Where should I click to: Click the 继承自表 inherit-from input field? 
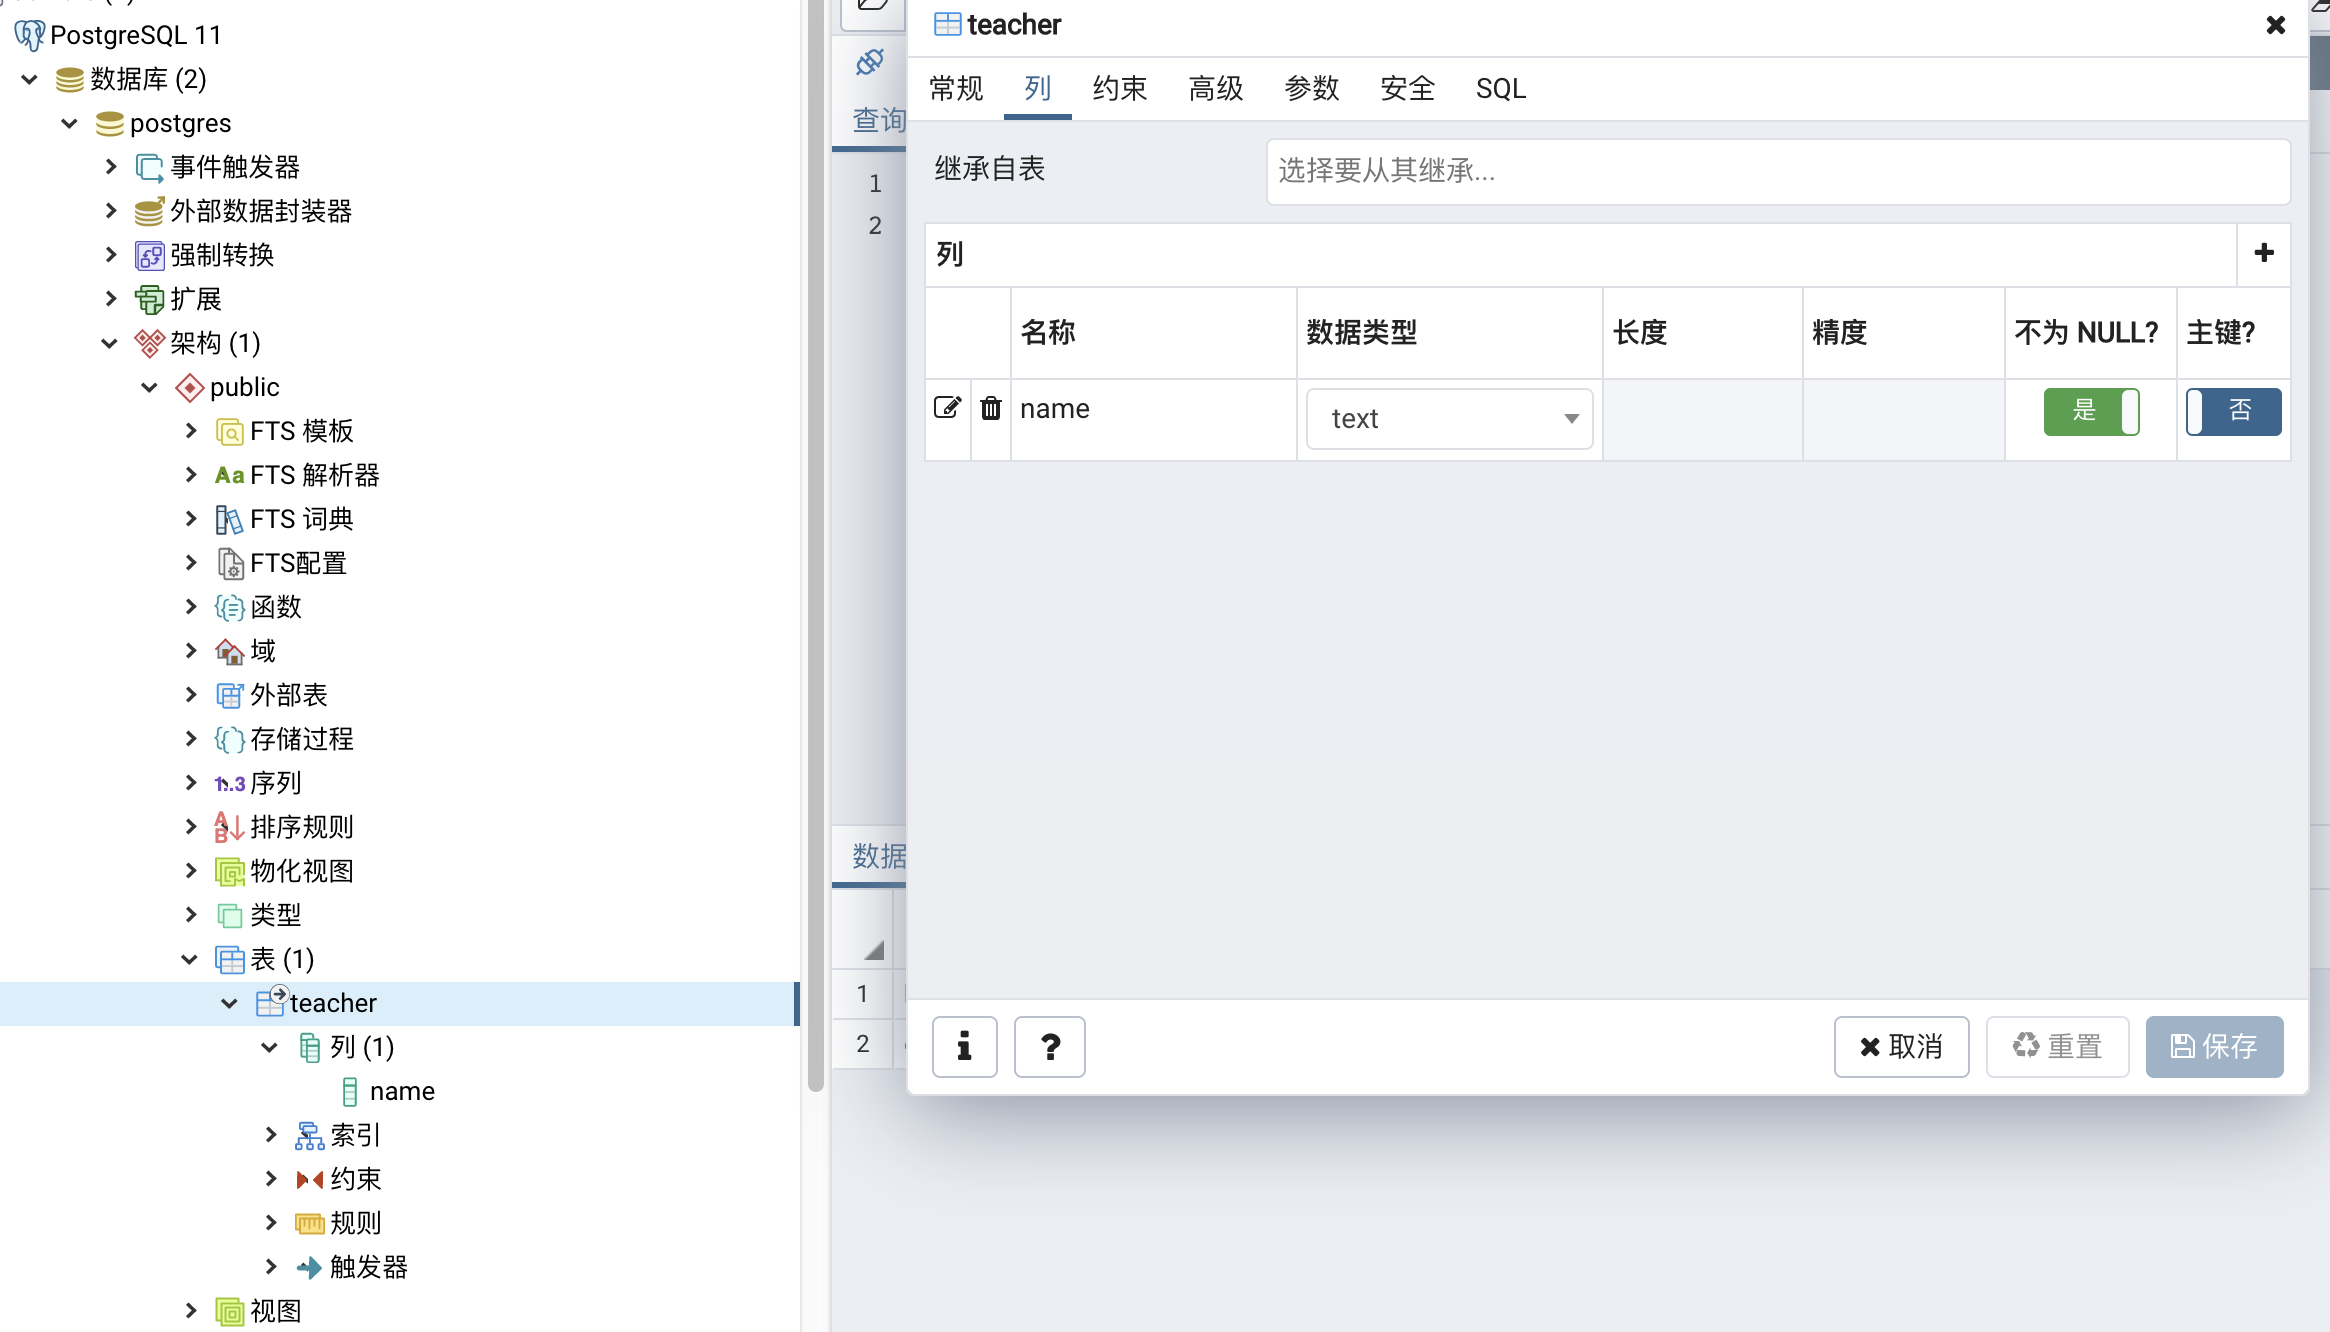[1777, 171]
